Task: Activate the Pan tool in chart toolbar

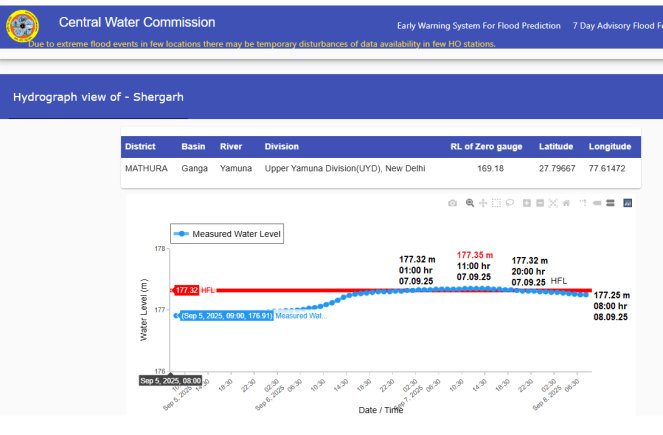Action: coord(483,203)
